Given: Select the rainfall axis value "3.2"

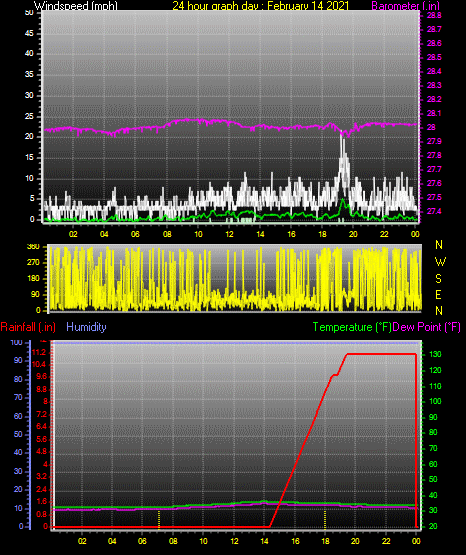Looking at the screenshot, I should pyautogui.click(x=42, y=476).
